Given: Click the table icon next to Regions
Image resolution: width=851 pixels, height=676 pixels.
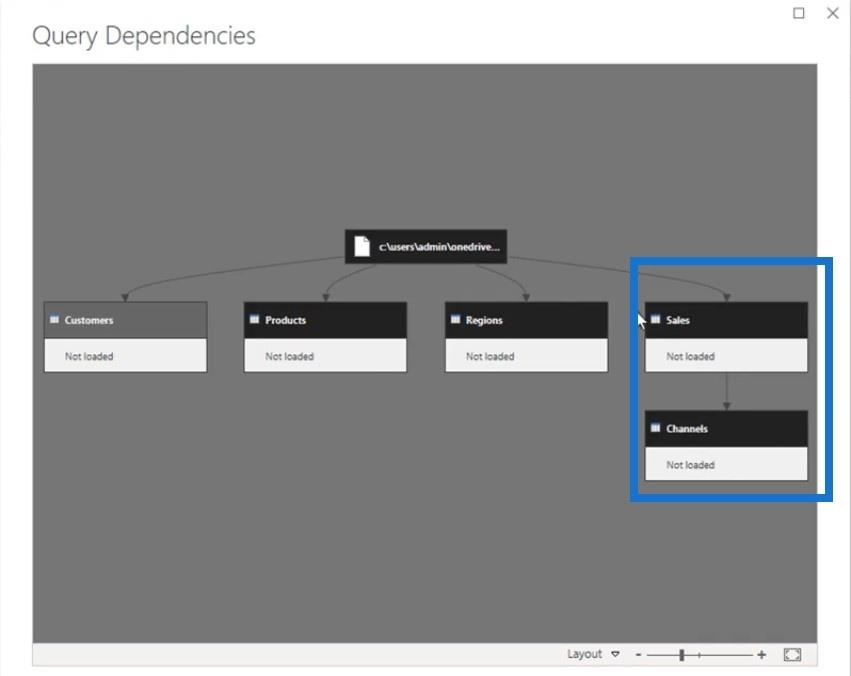Looking at the screenshot, I should 455,320.
